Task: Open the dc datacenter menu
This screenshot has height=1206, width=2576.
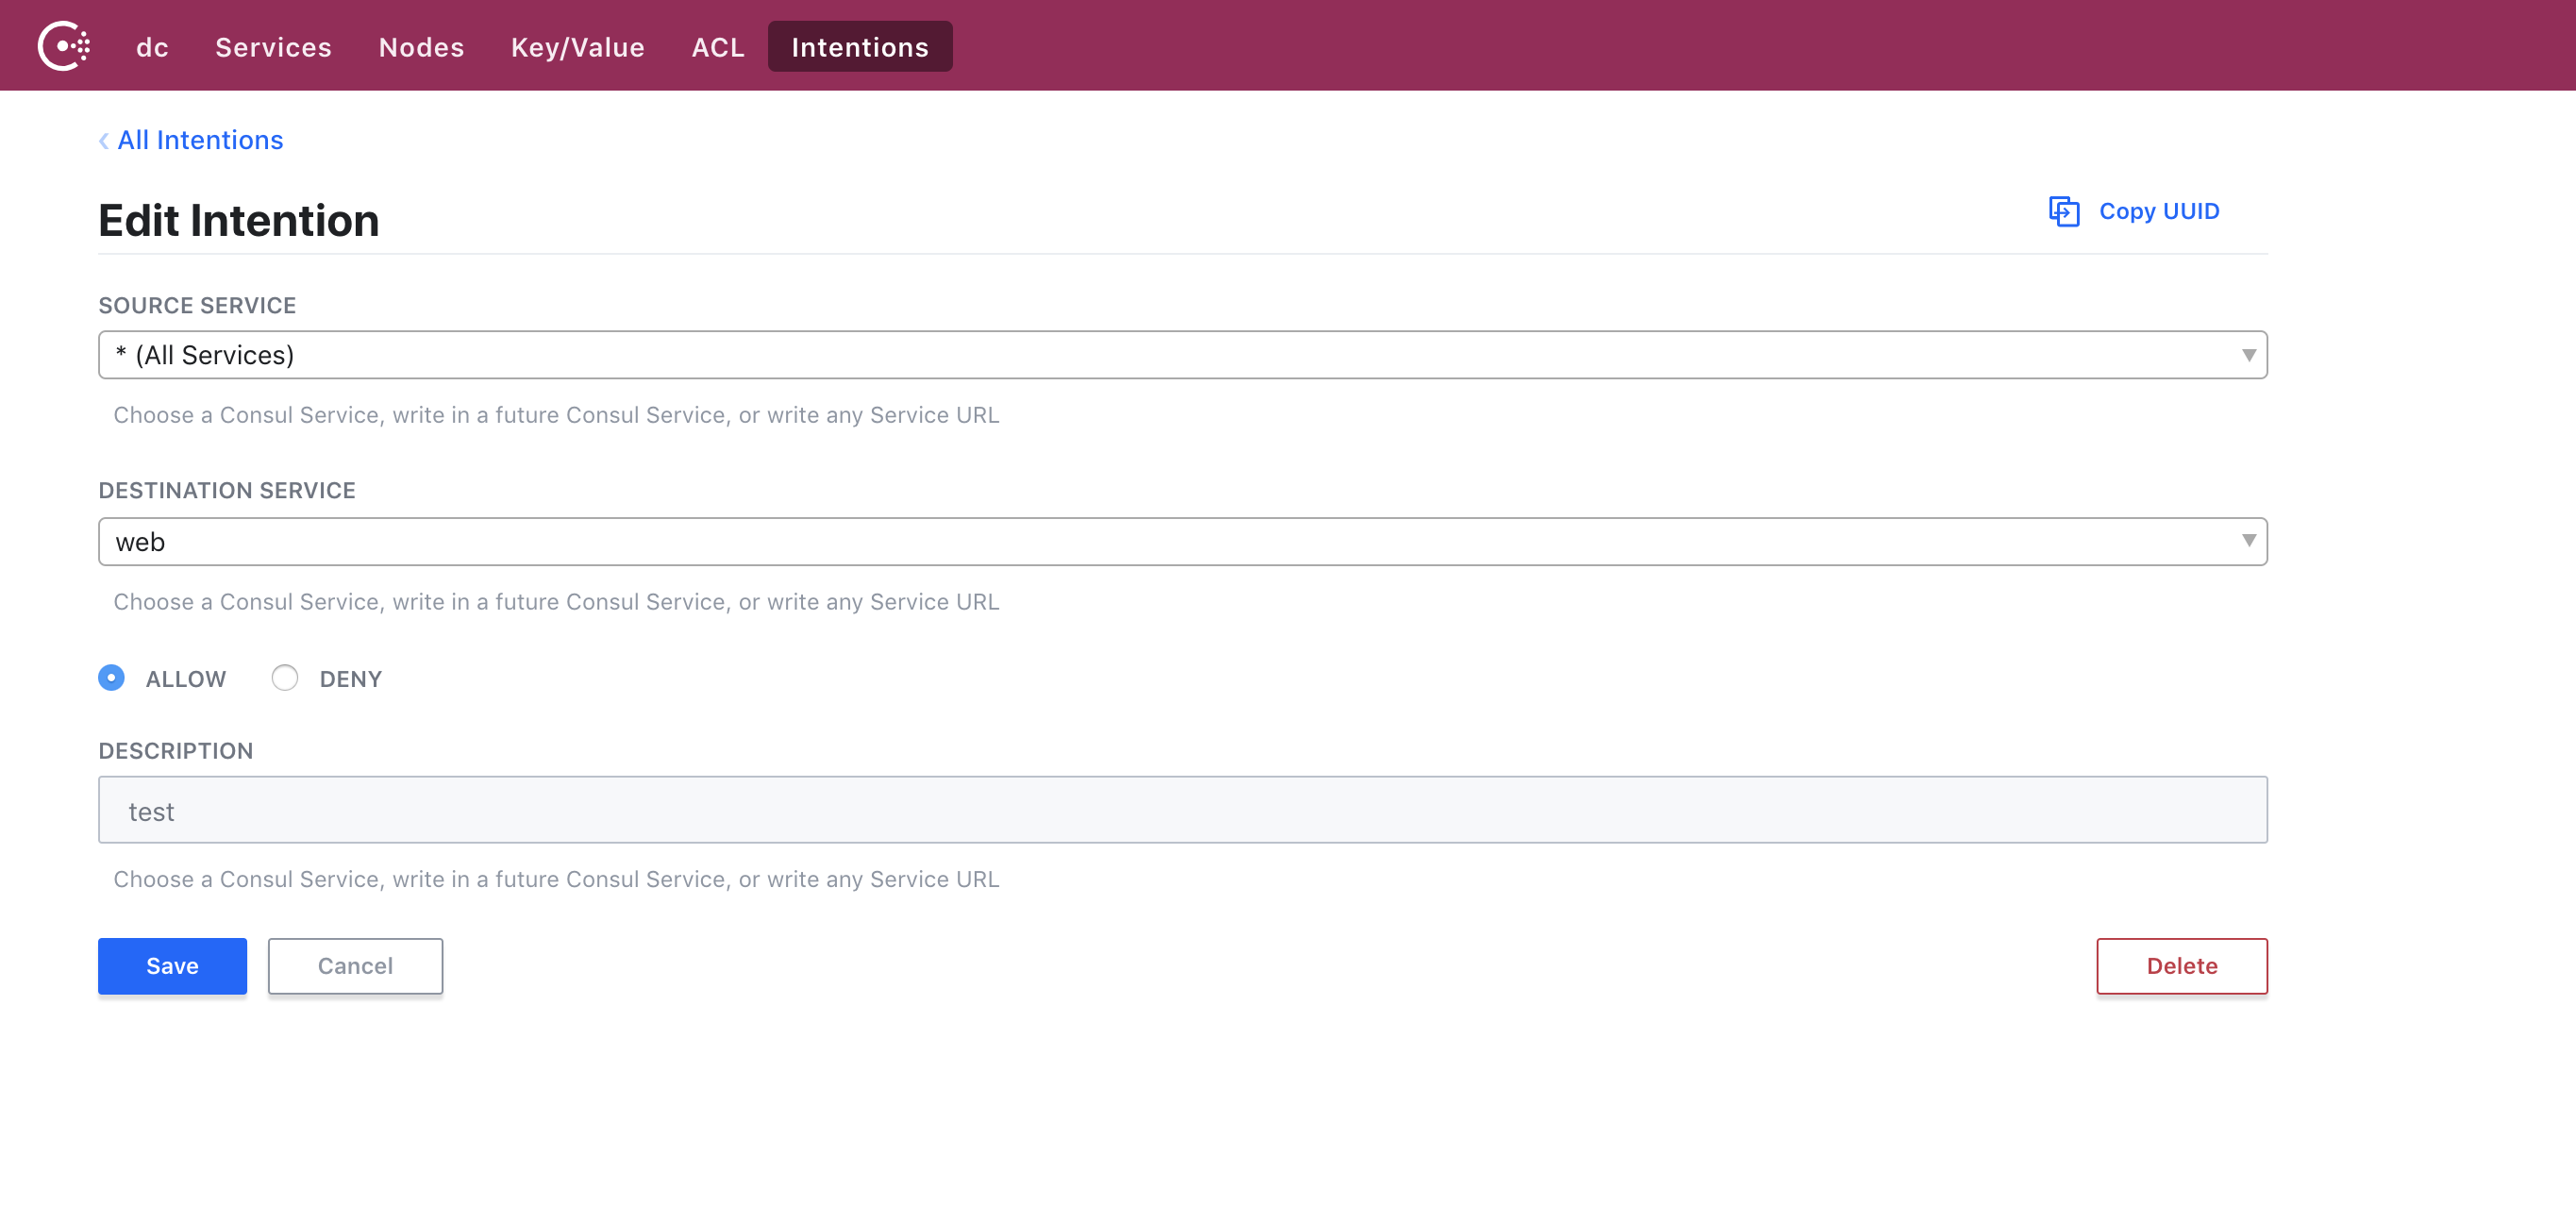Action: [152, 47]
